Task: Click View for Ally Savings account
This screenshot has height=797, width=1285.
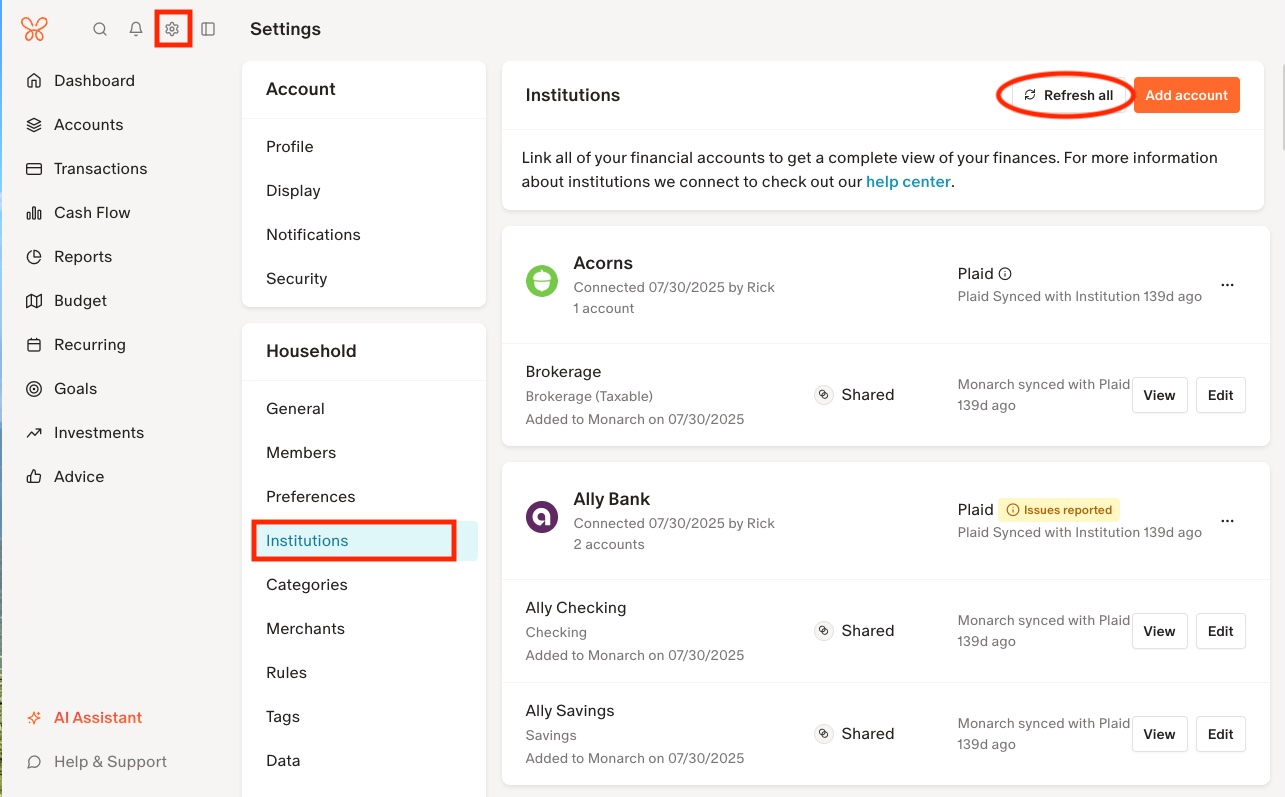Action: tap(1159, 734)
